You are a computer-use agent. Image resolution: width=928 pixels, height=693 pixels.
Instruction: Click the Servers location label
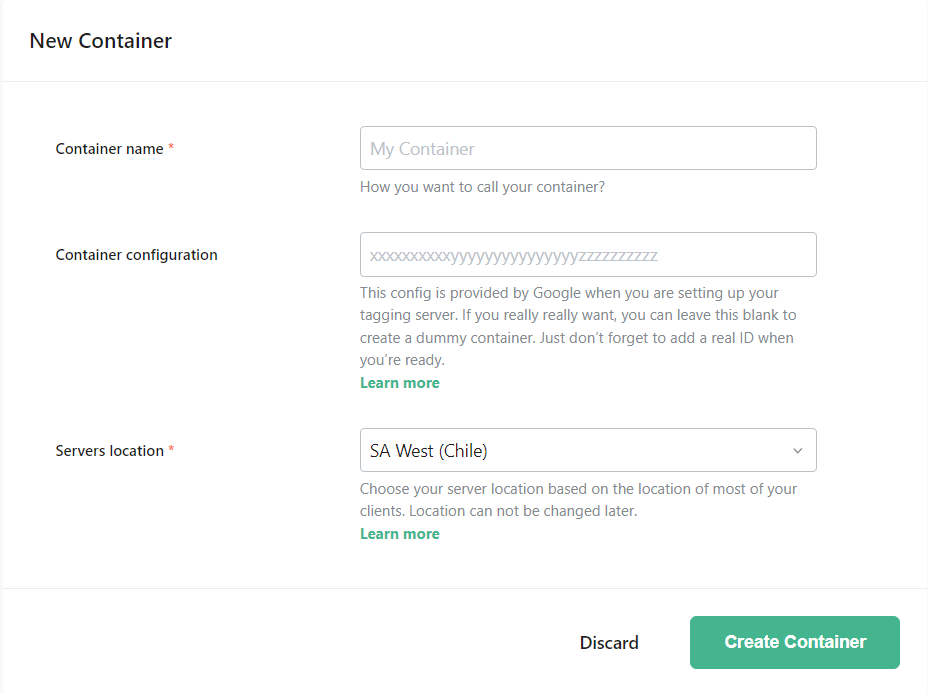[109, 451]
